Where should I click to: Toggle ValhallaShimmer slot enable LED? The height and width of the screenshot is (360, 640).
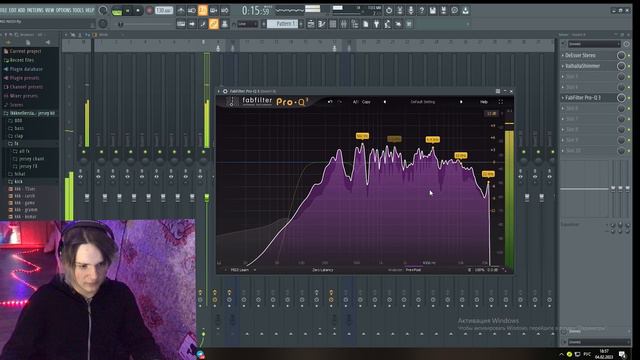pos(629,66)
